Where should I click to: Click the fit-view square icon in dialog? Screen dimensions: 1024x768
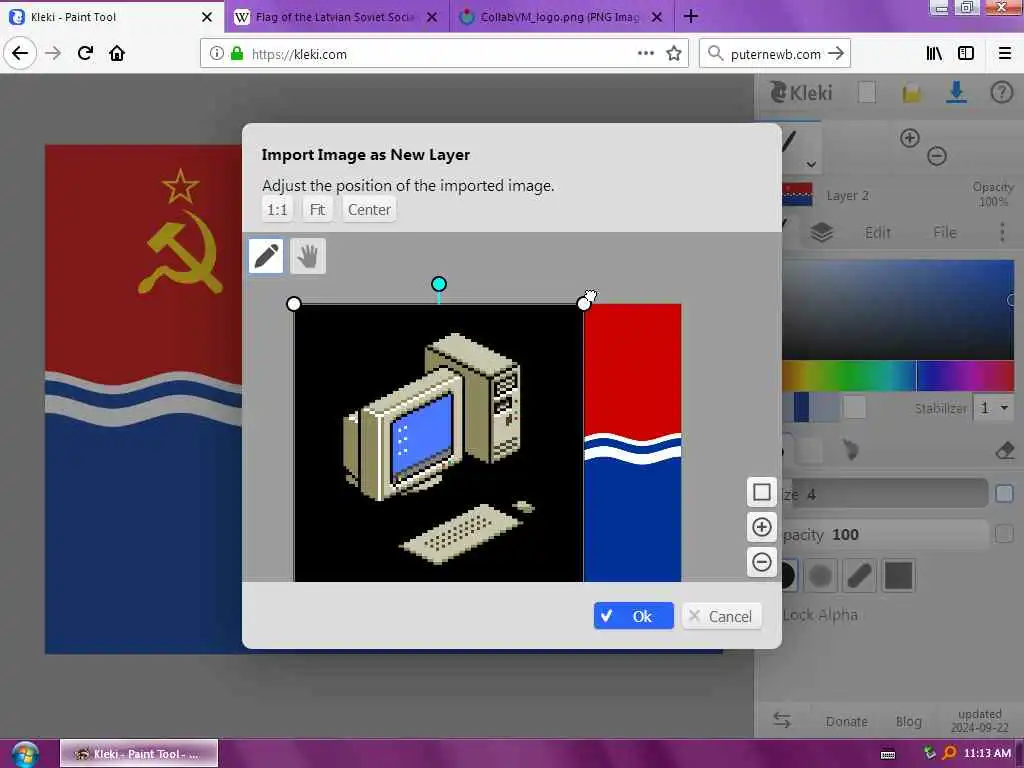pos(761,492)
